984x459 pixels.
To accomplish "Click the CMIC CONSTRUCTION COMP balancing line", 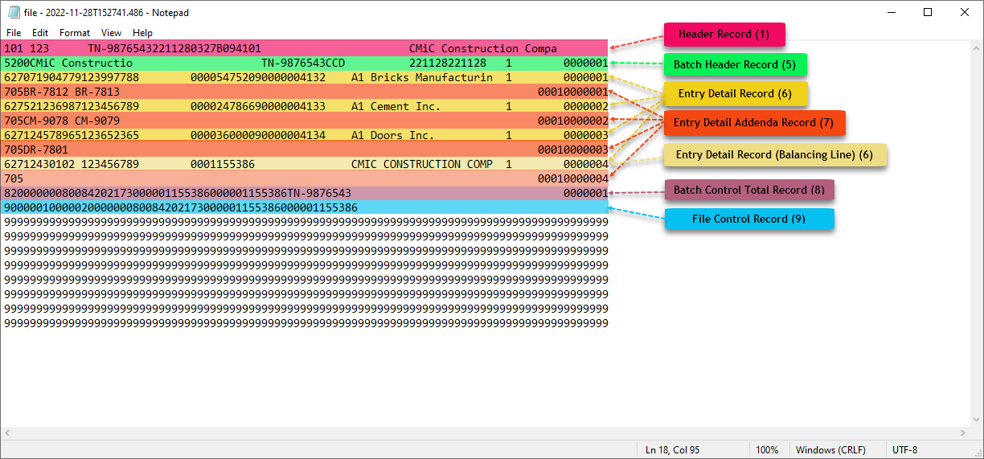I will [x=304, y=164].
